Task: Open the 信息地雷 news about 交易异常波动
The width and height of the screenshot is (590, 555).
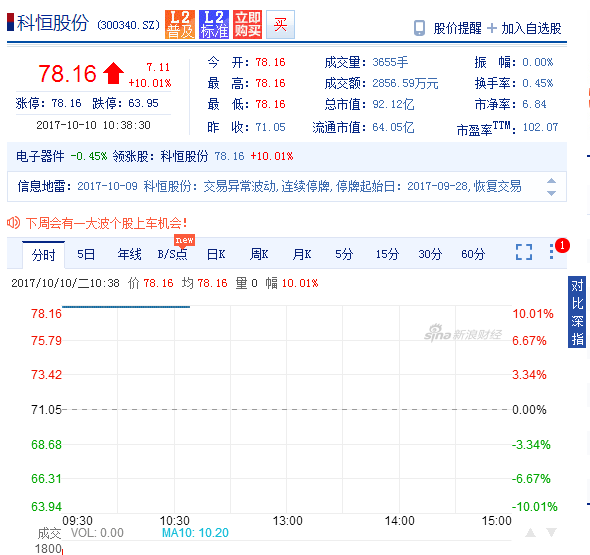Action: tap(299, 186)
